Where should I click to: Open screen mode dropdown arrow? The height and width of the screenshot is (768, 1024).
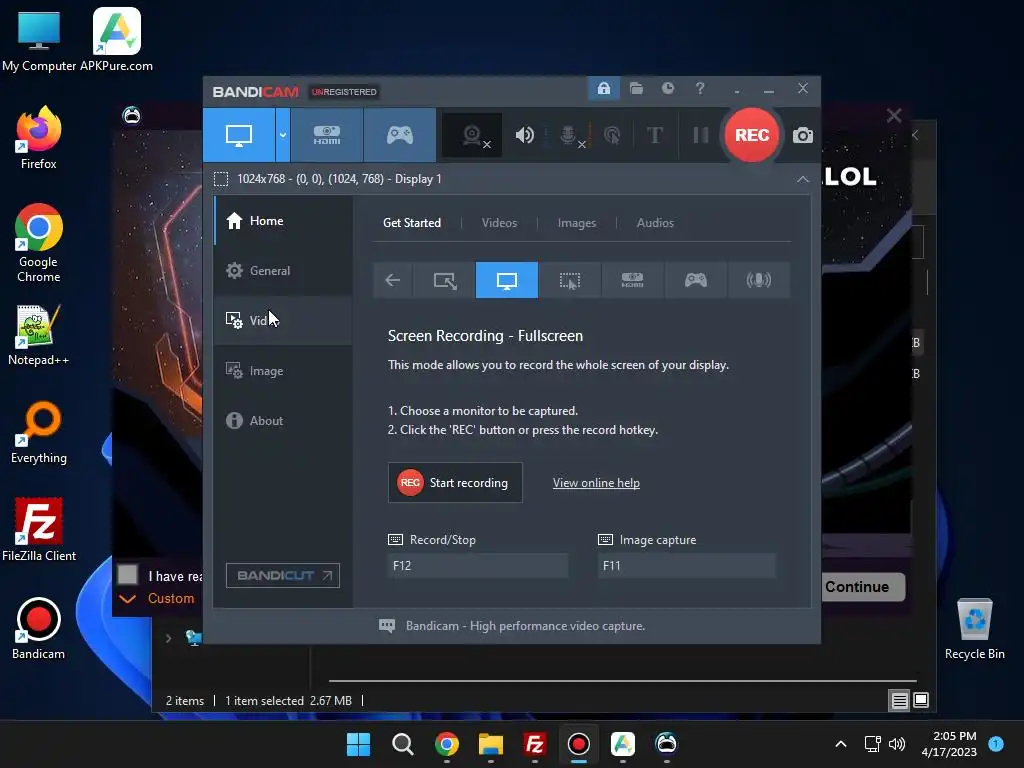coord(283,135)
